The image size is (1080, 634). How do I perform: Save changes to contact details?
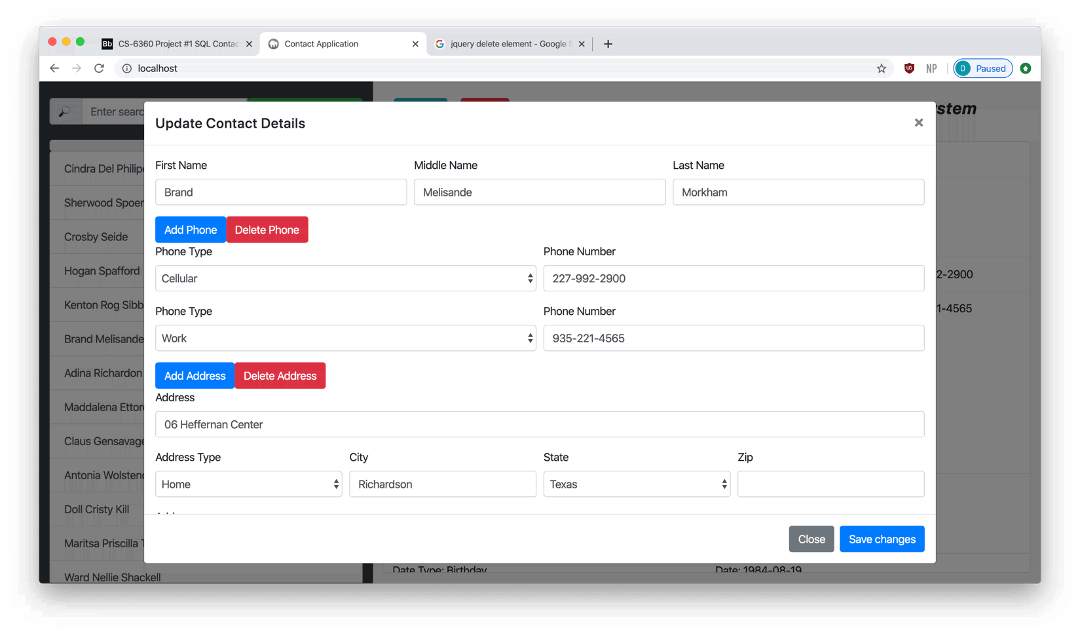tap(881, 538)
